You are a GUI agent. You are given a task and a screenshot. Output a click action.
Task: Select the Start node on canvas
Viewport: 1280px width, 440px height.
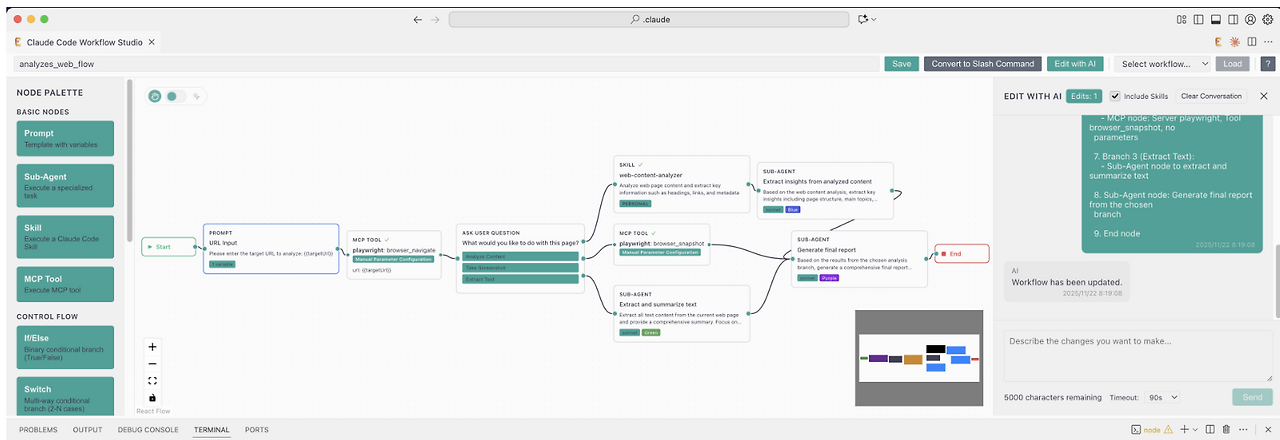click(167, 246)
